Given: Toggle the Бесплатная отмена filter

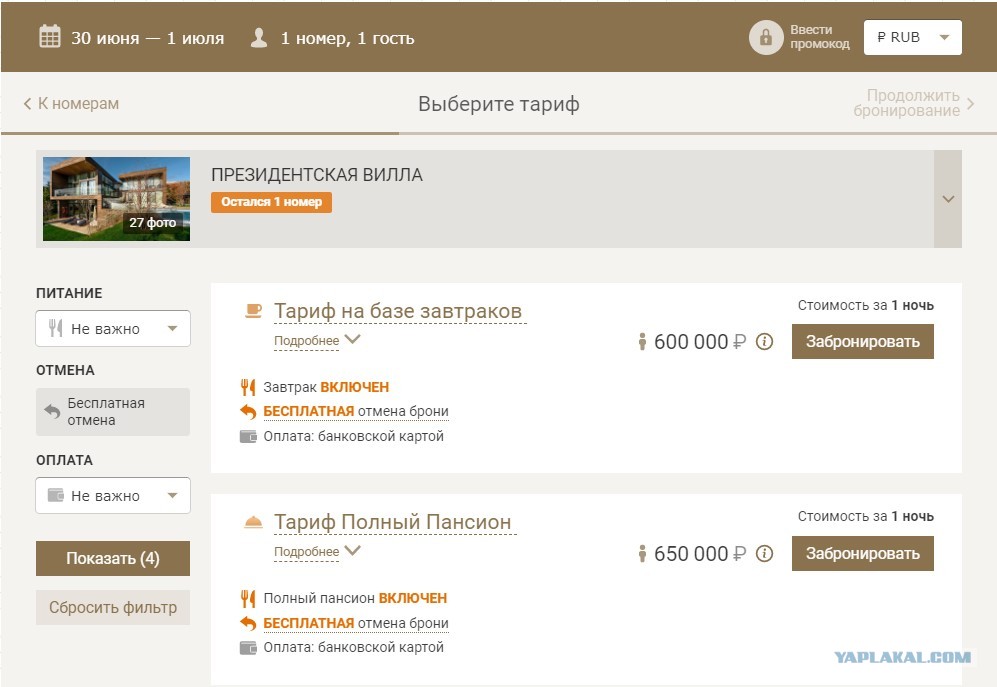Looking at the screenshot, I should pyautogui.click(x=113, y=412).
